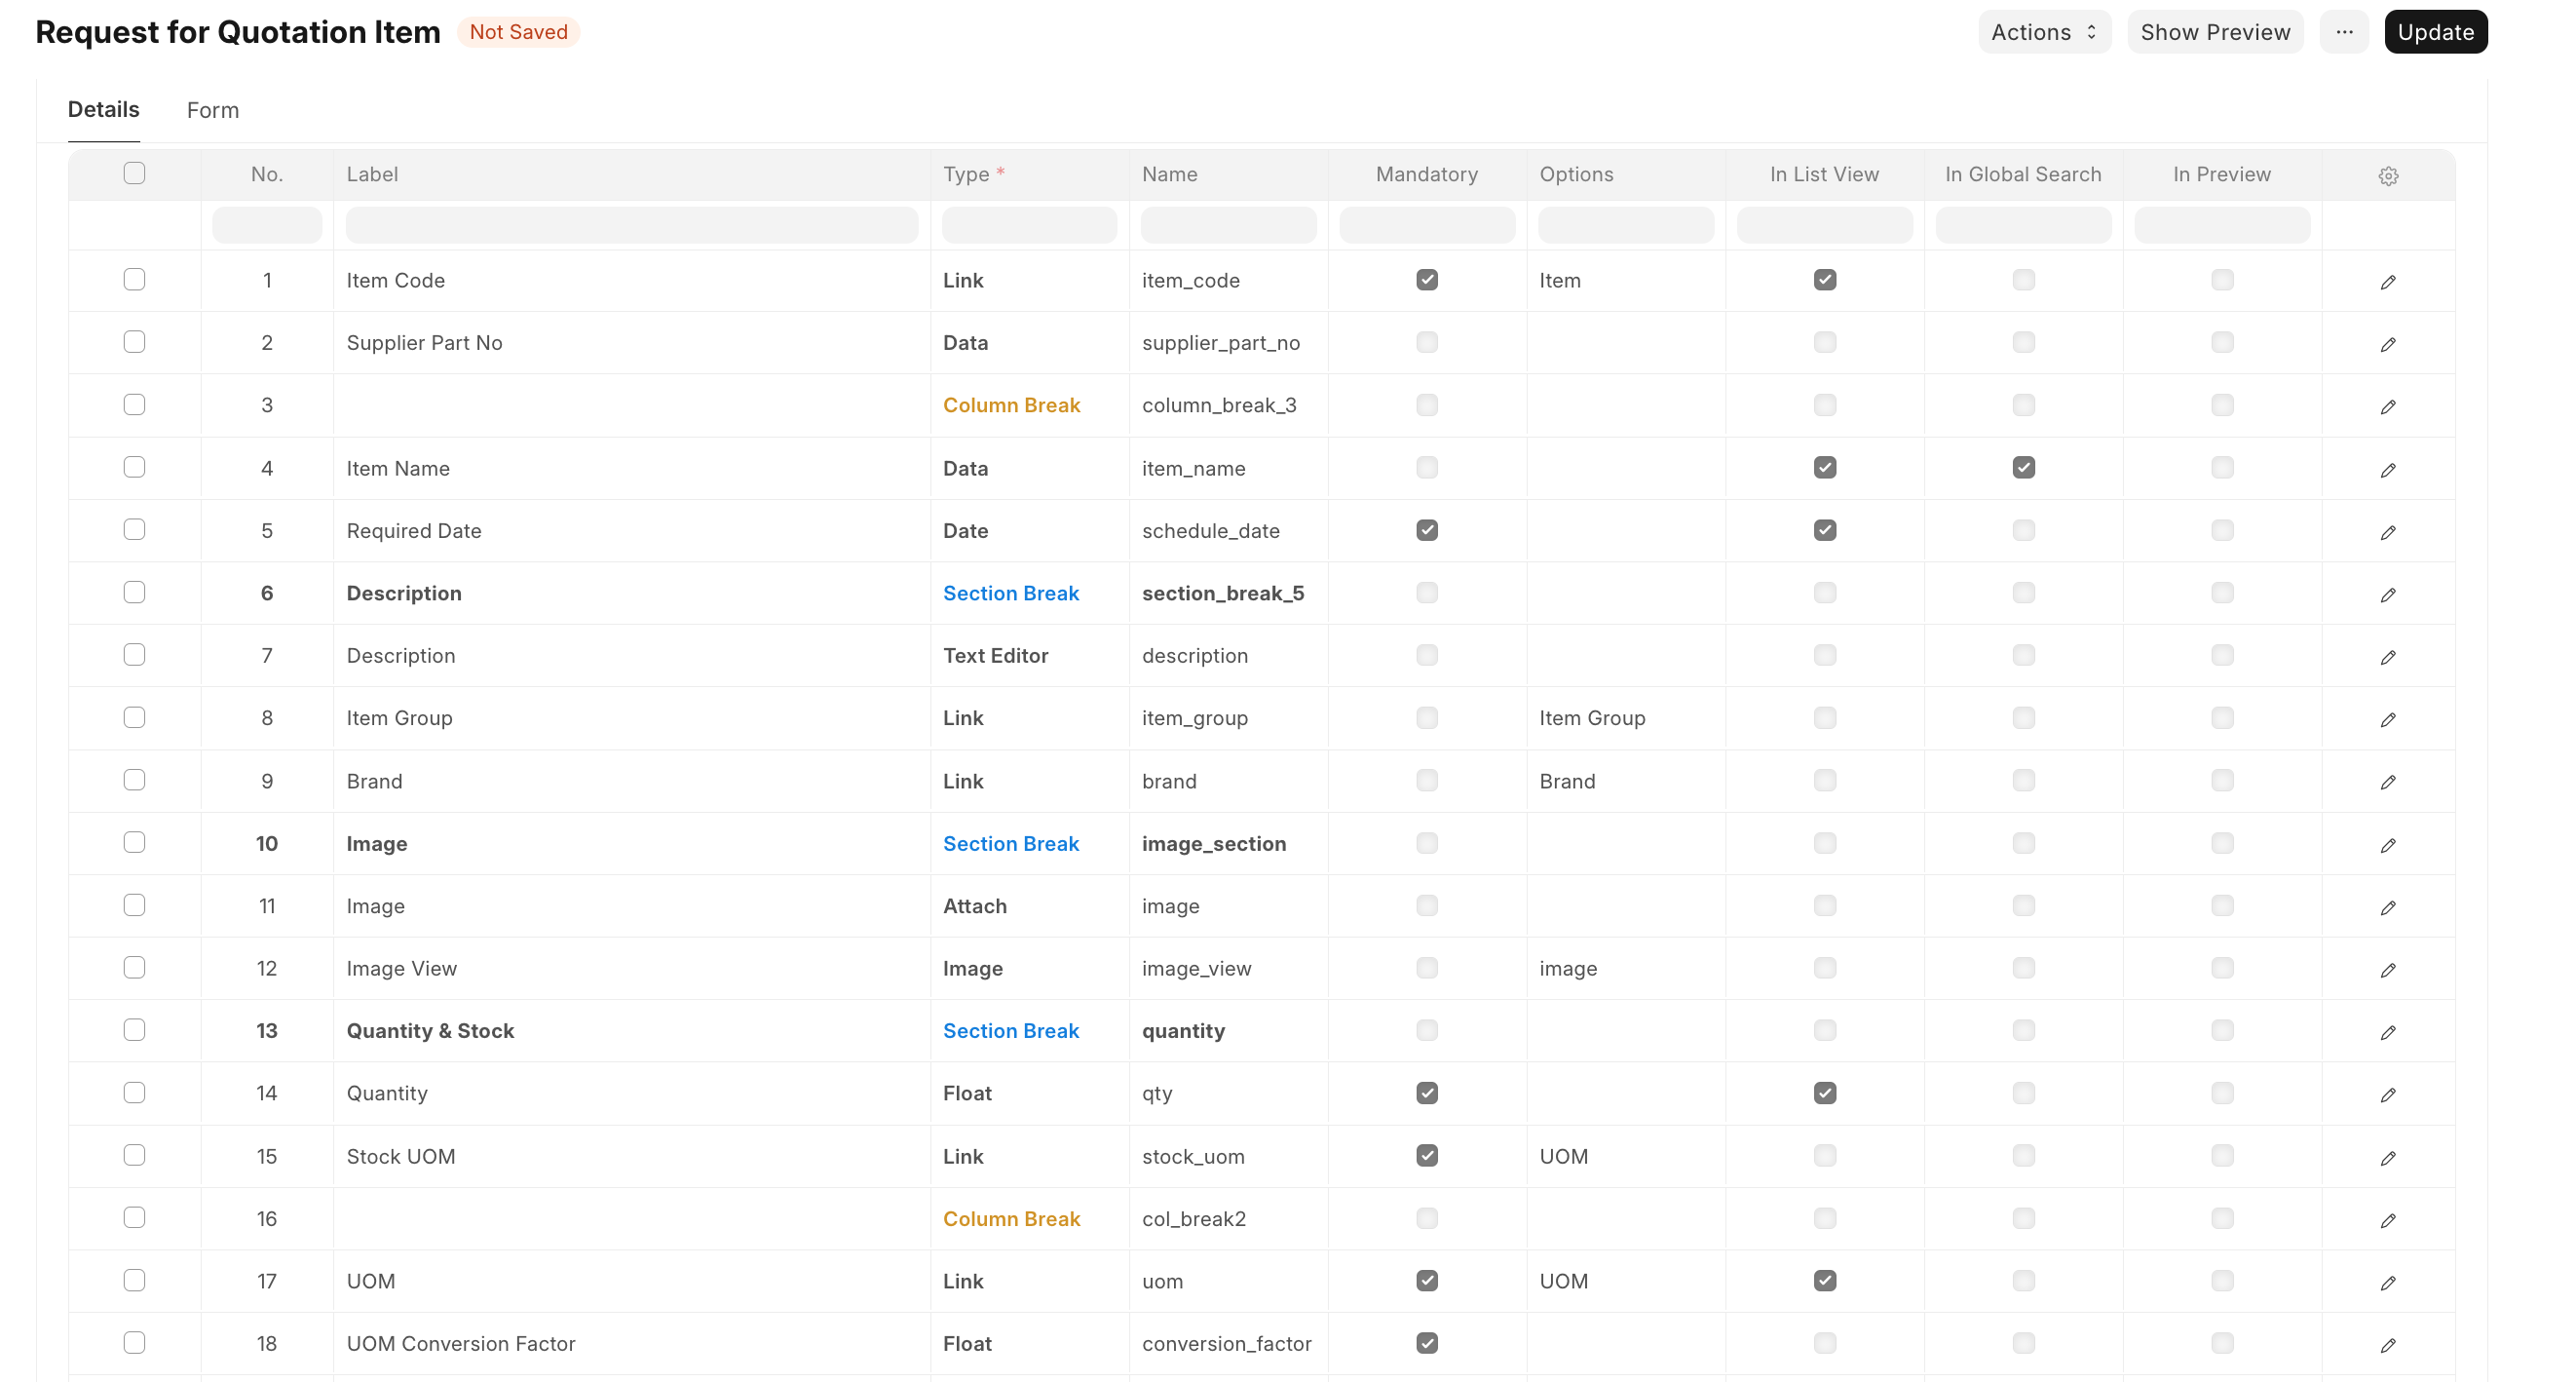
Task: Open editor for UOM Conversion Factor row
Action: [x=2387, y=1345]
